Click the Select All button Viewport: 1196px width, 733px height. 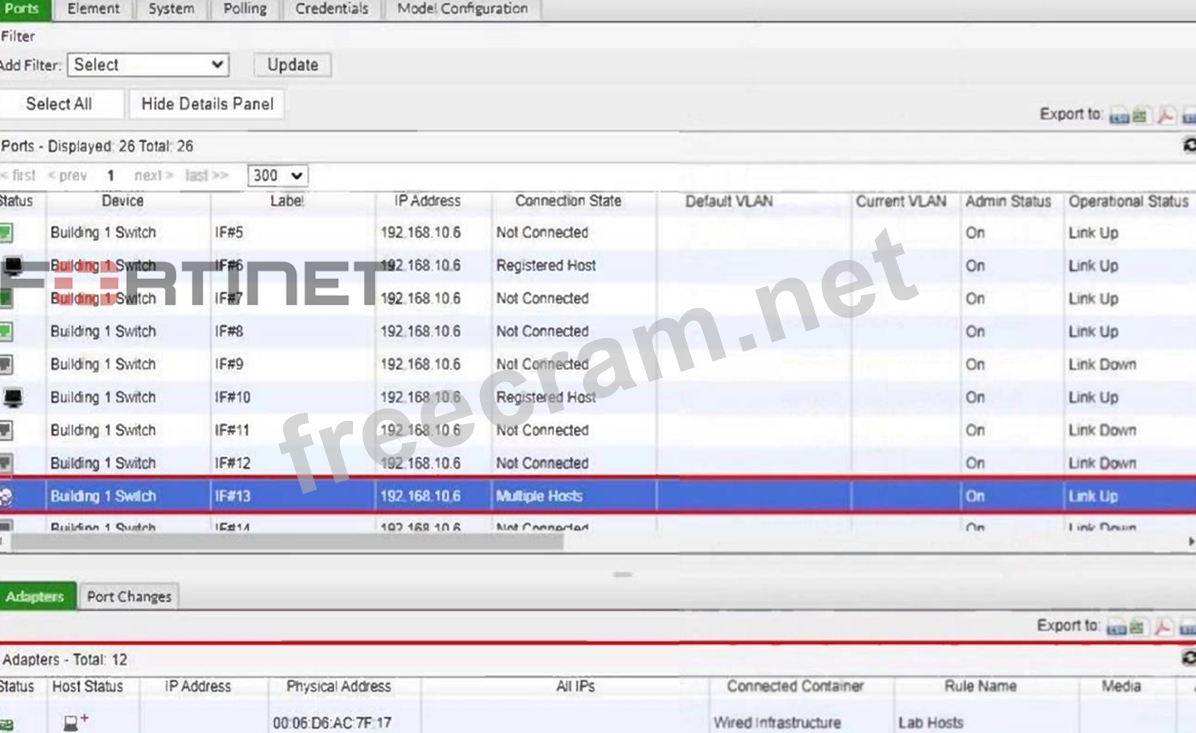59,104
